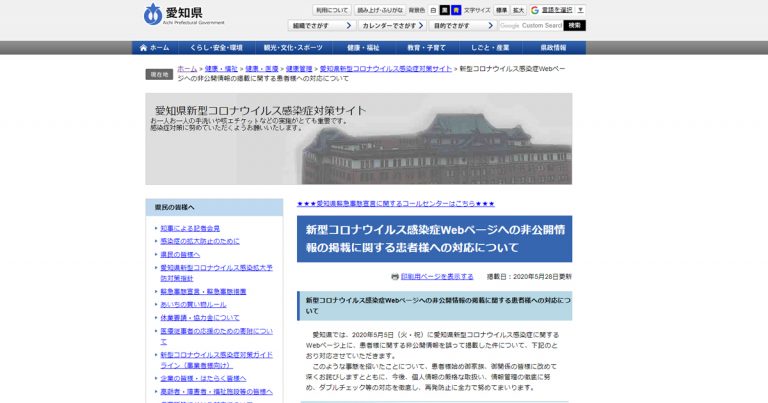The image size is (768, 403).
Task: Open しごと・産業 nav tab
Action: pyautogui.click(x=490, y=47)
